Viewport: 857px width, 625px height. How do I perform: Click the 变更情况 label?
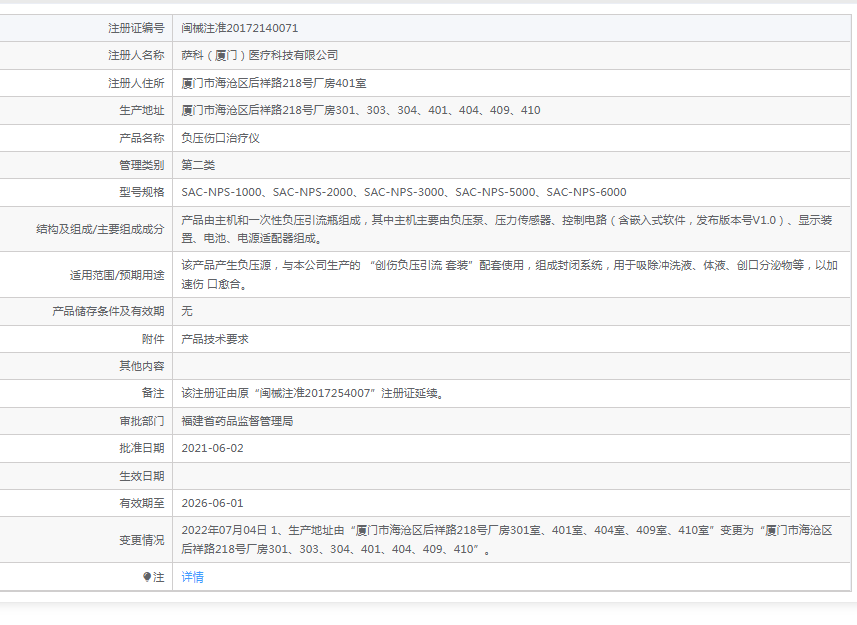tap(142, 540)
